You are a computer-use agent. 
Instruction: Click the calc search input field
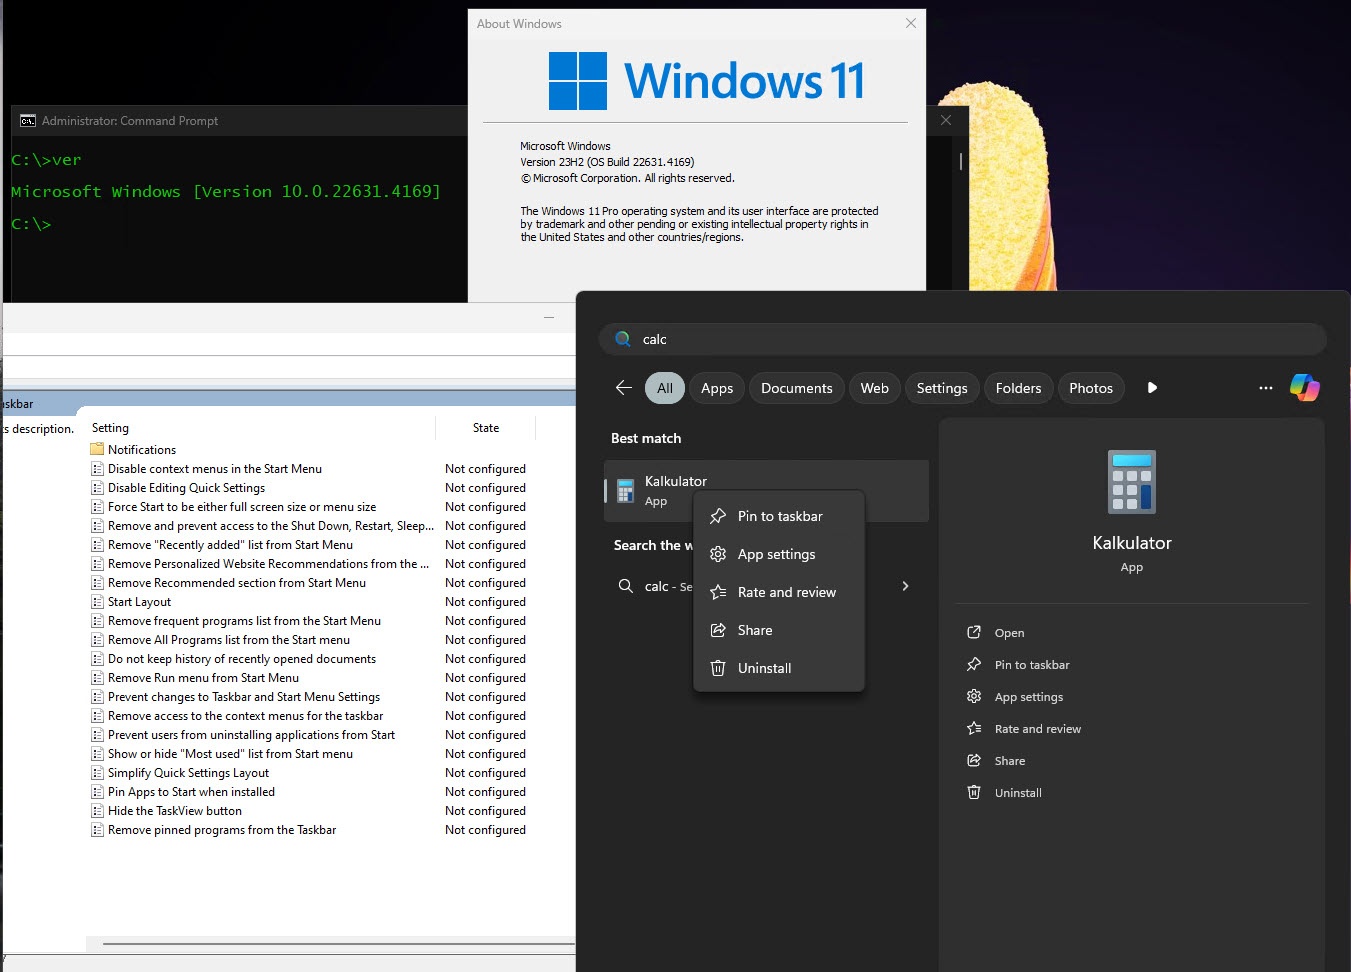click(x=962, y=339)
